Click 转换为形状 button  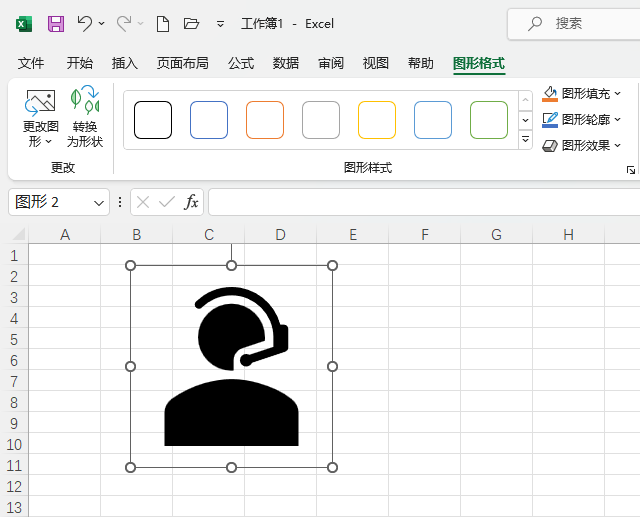(85, 118)
